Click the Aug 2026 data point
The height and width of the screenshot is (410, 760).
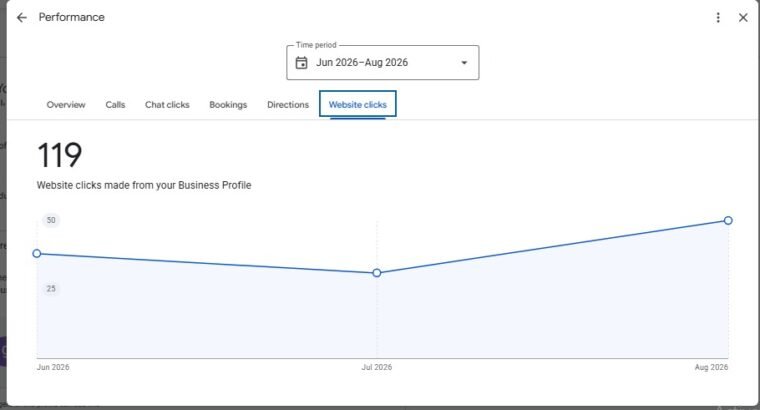tap(728, 221)
